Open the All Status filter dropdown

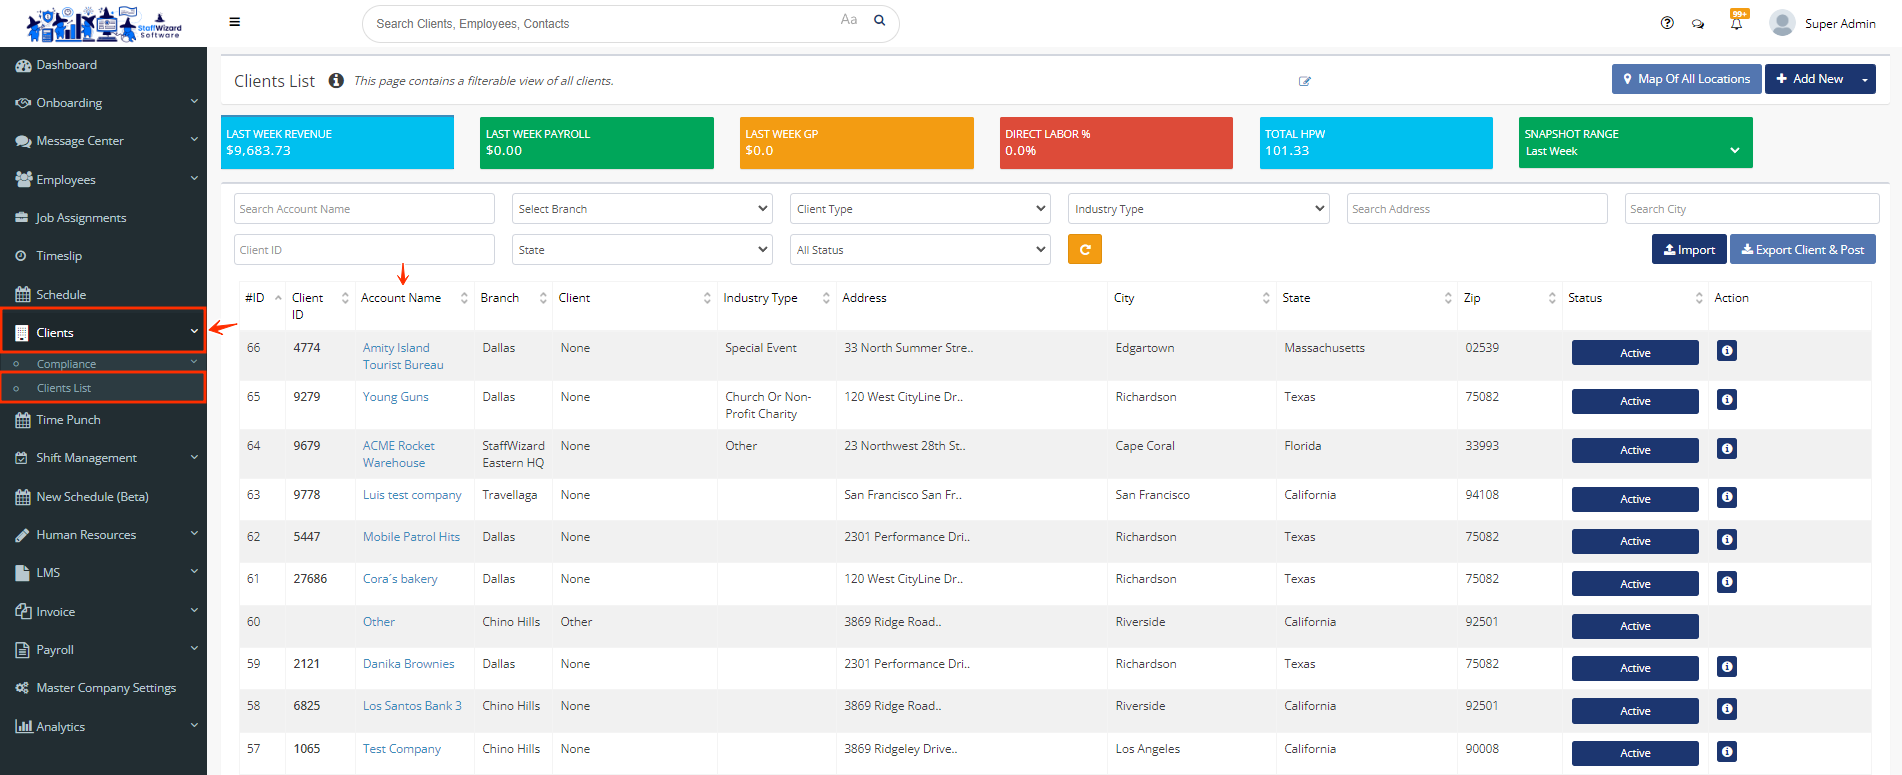pos(919,250)
